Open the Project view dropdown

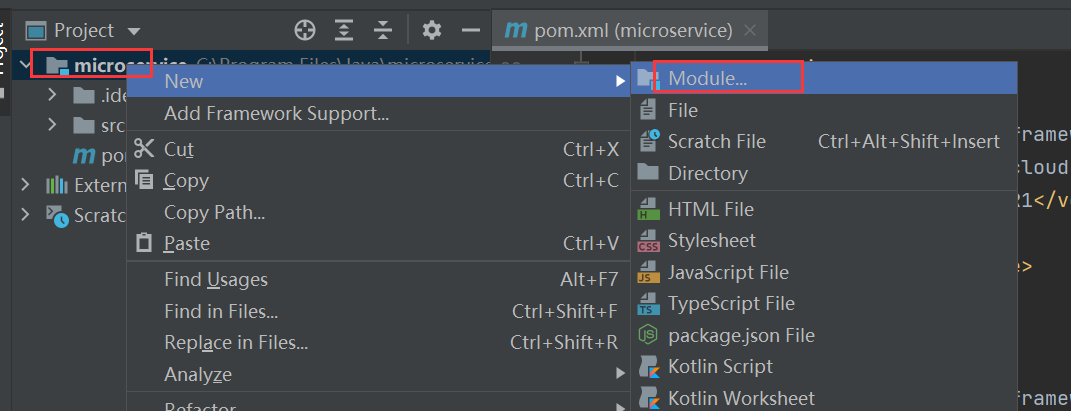134,31
